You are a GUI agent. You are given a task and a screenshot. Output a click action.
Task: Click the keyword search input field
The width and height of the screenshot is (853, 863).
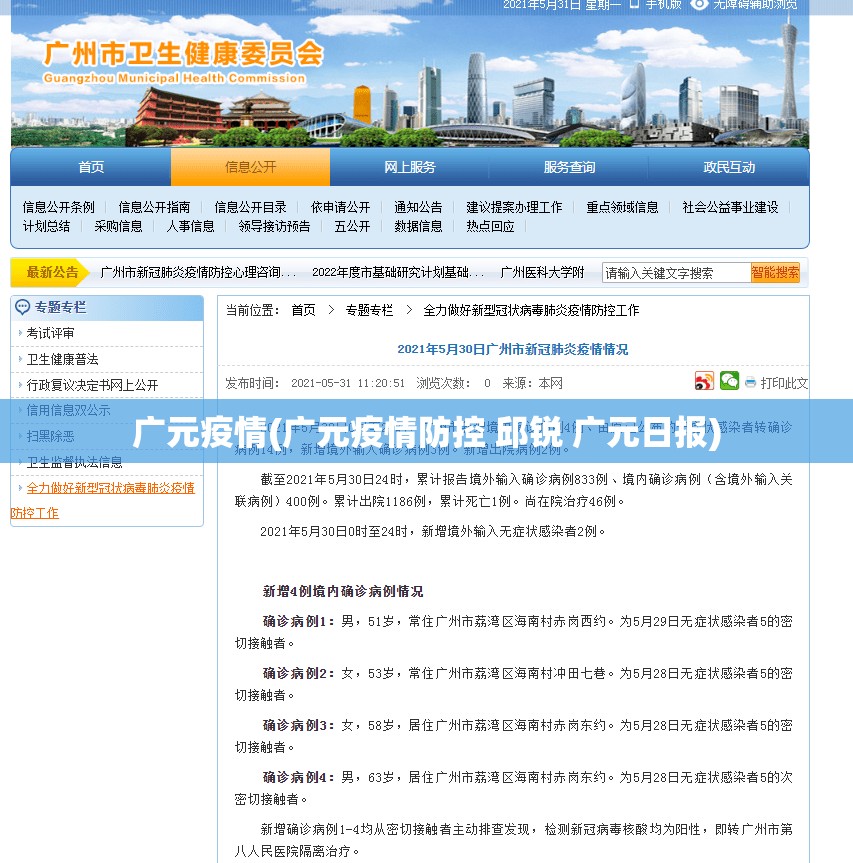click(x=676, y=272)
